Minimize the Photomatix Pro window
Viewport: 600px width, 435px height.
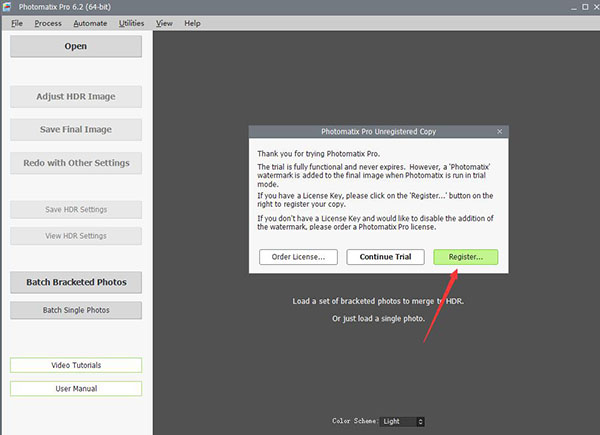573,8
